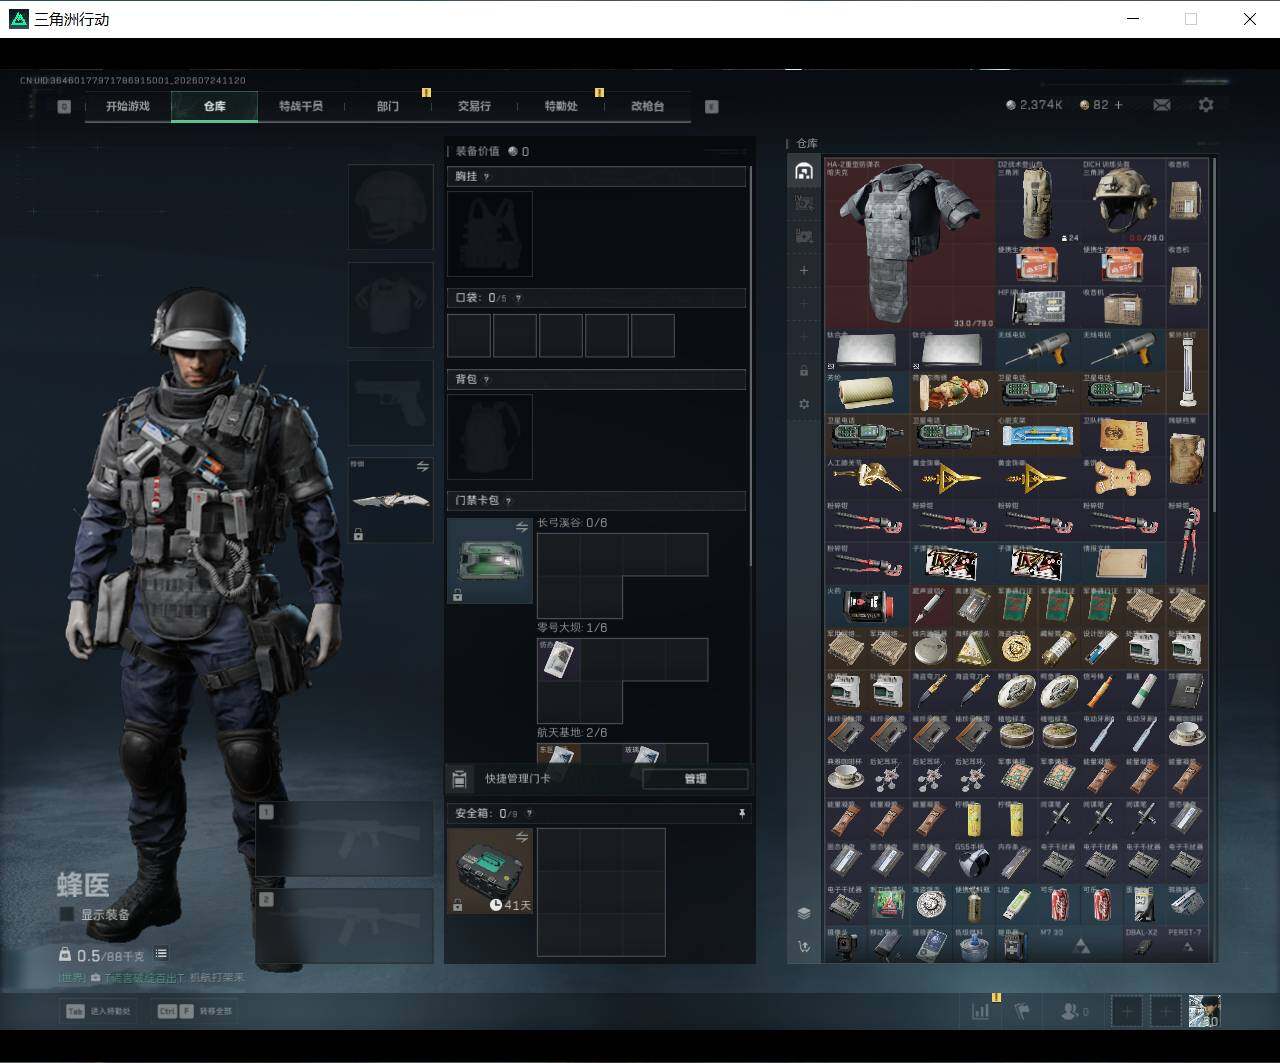Select the 芳纶 fabric roll item
The height and width of the screenshot is (1063, 1280).
point(867,393)
